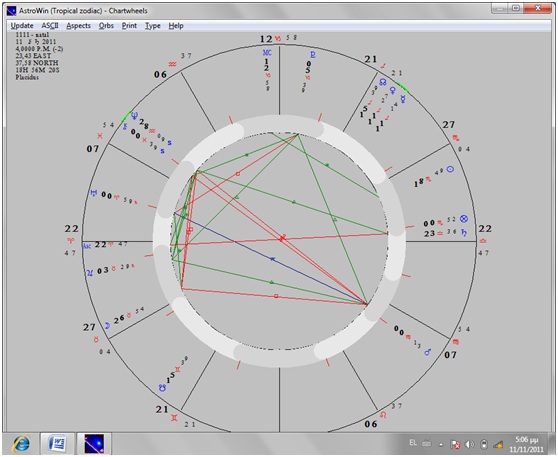Click the Asc label at 22 Aries
This screenshot has height=457, width=558.
(88, 246)
